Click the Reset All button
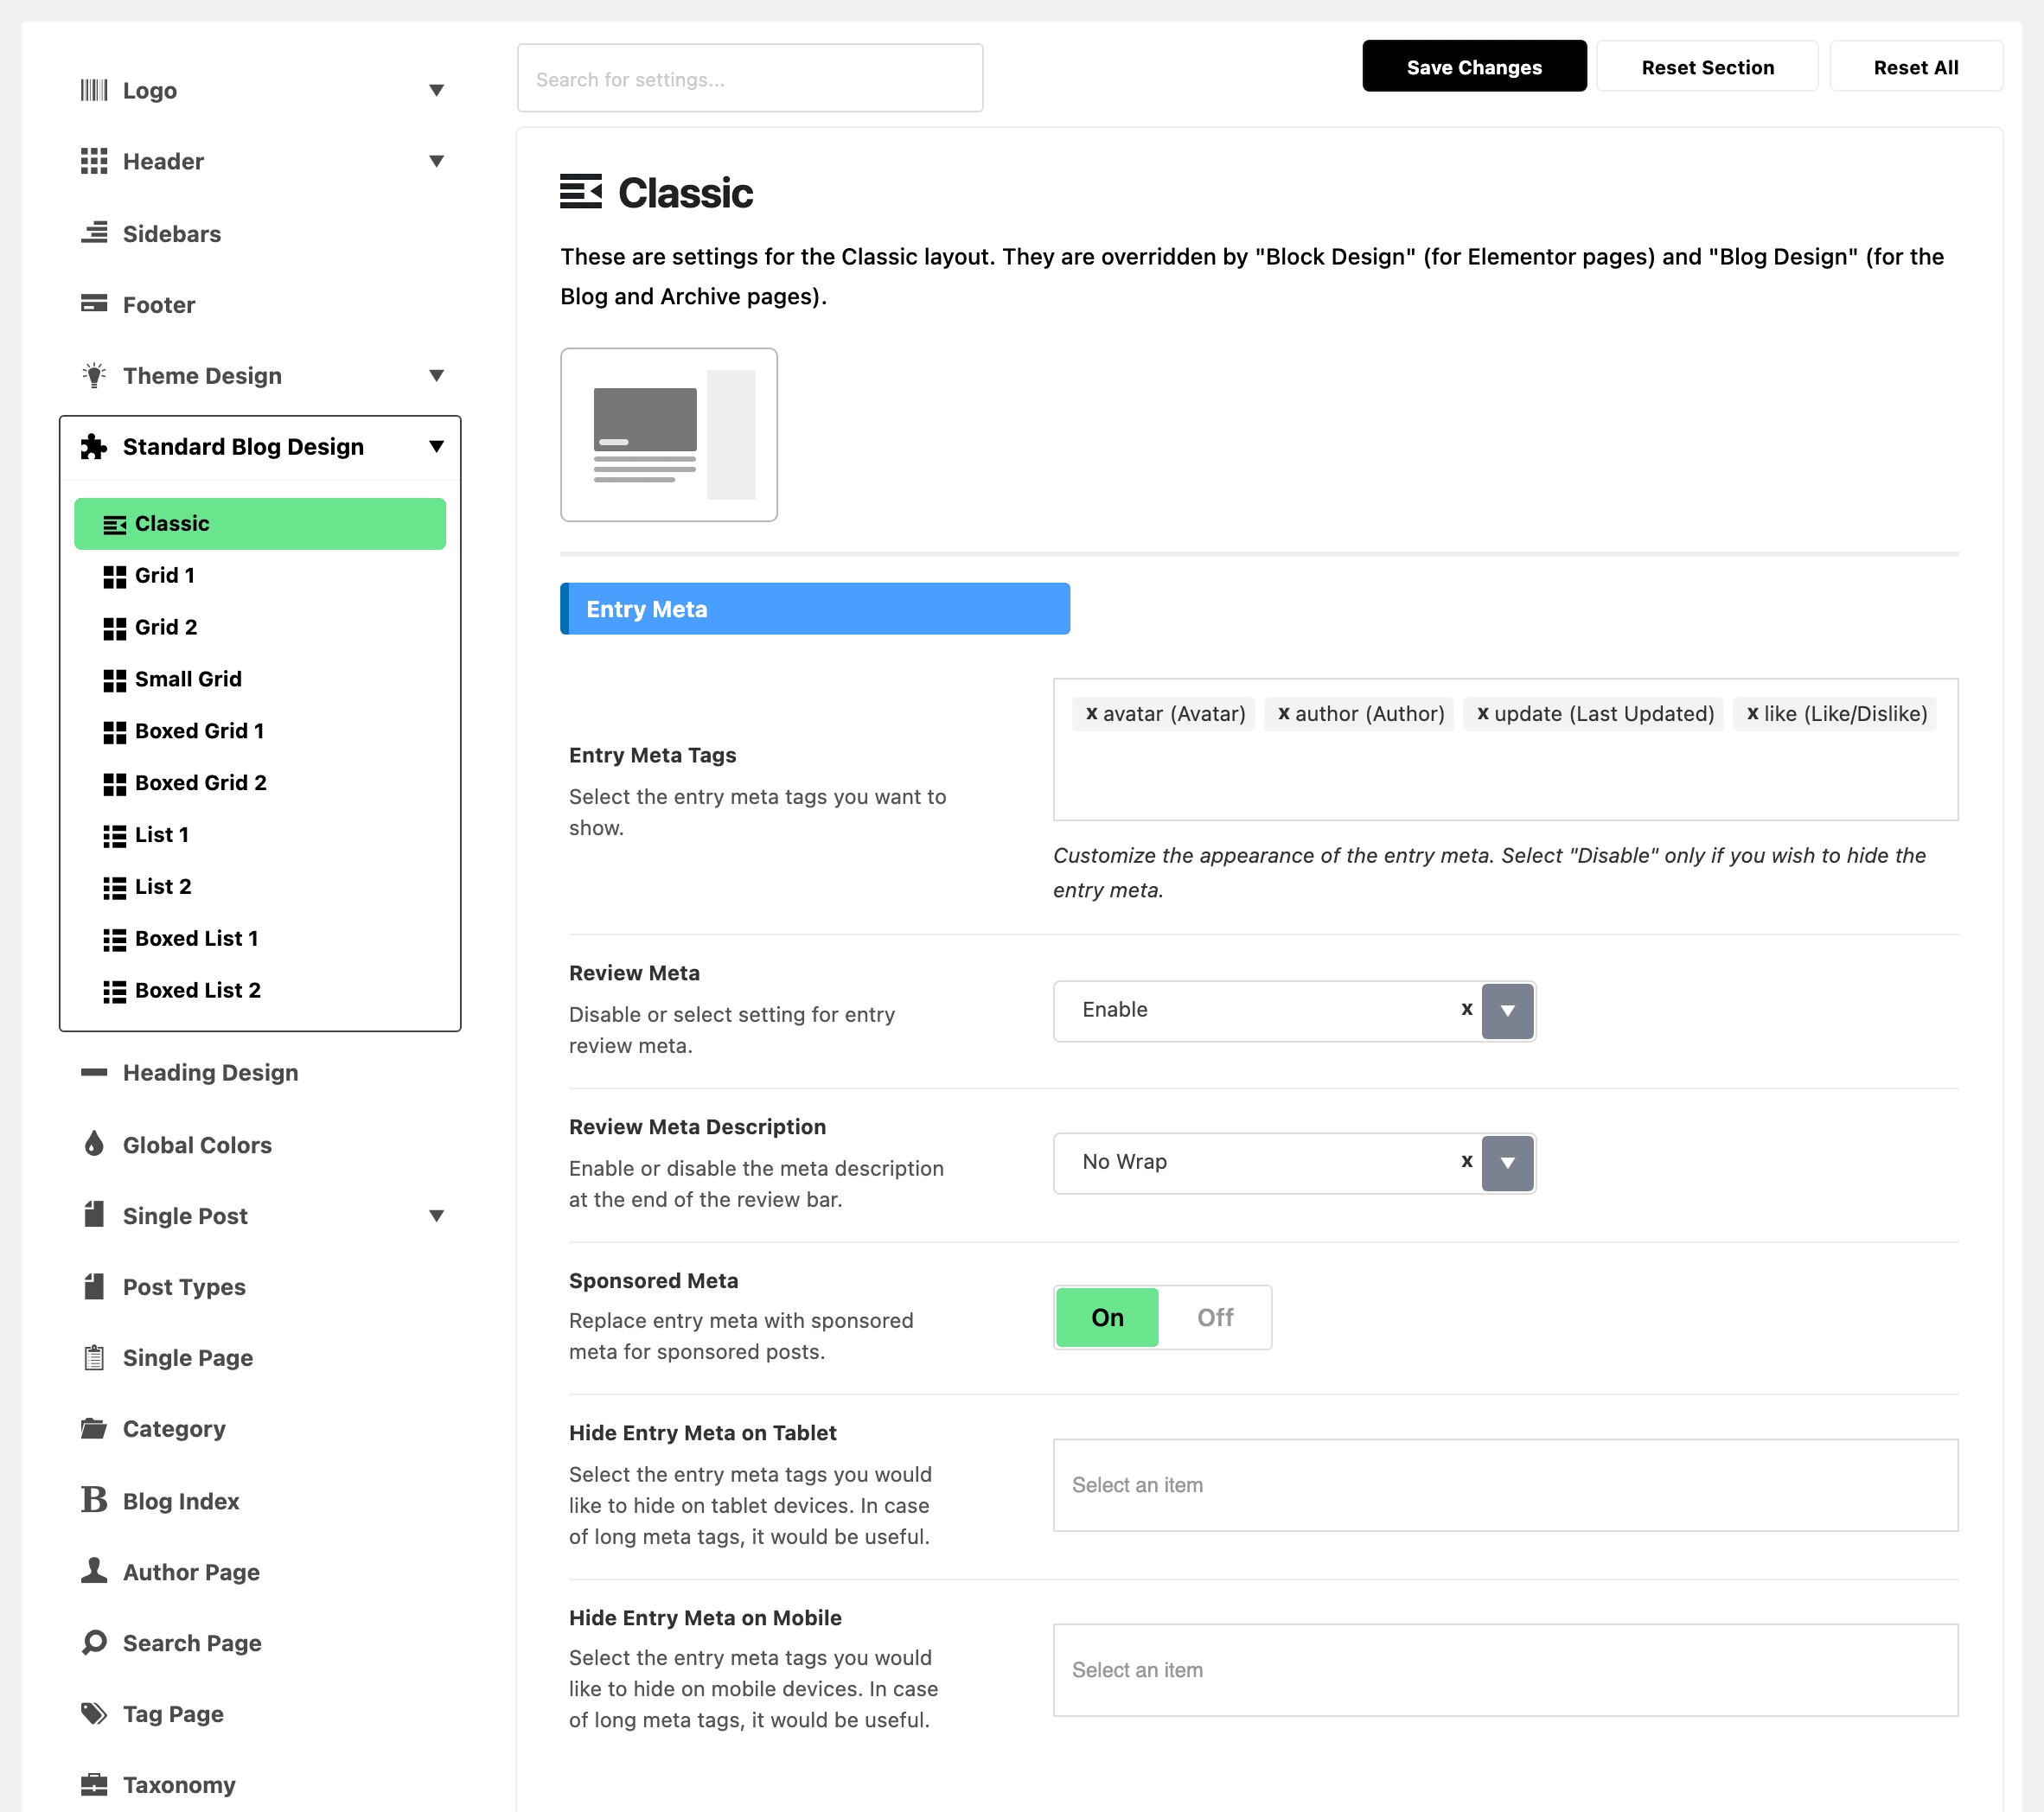 pyautogui.click(x=1915, y=67)
